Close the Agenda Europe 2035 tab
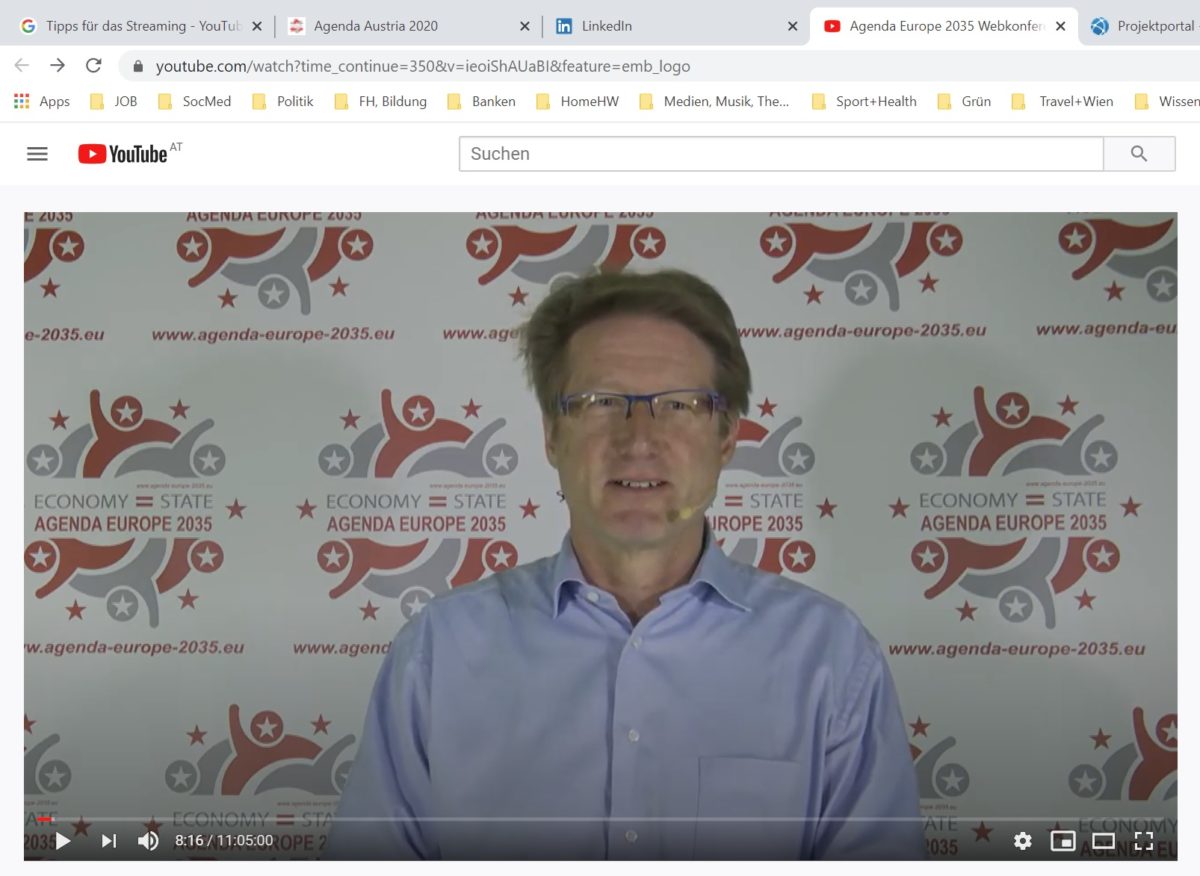This screenshot has width=1200, height=876. [x=1061, y=26]
